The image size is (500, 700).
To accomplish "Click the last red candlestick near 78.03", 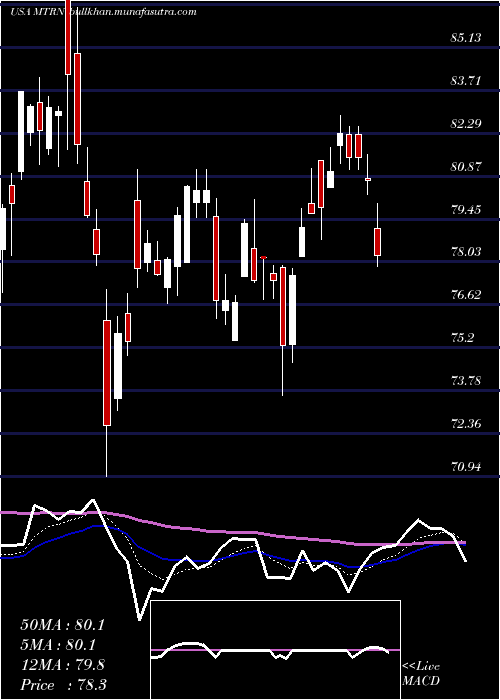I will [x=378, y=242].
